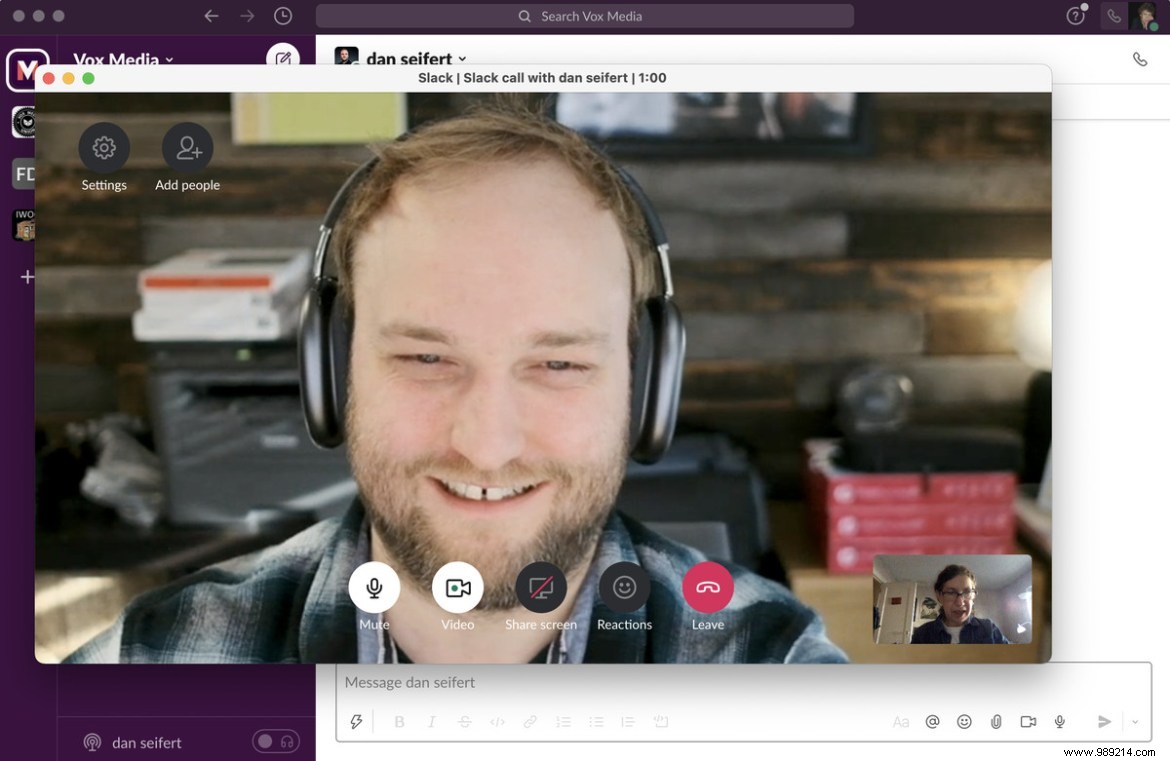The width and height of the screenshot is (1170, 761).
Task: Leave the call with dan seifert
Action: click(x=707, y=588)
